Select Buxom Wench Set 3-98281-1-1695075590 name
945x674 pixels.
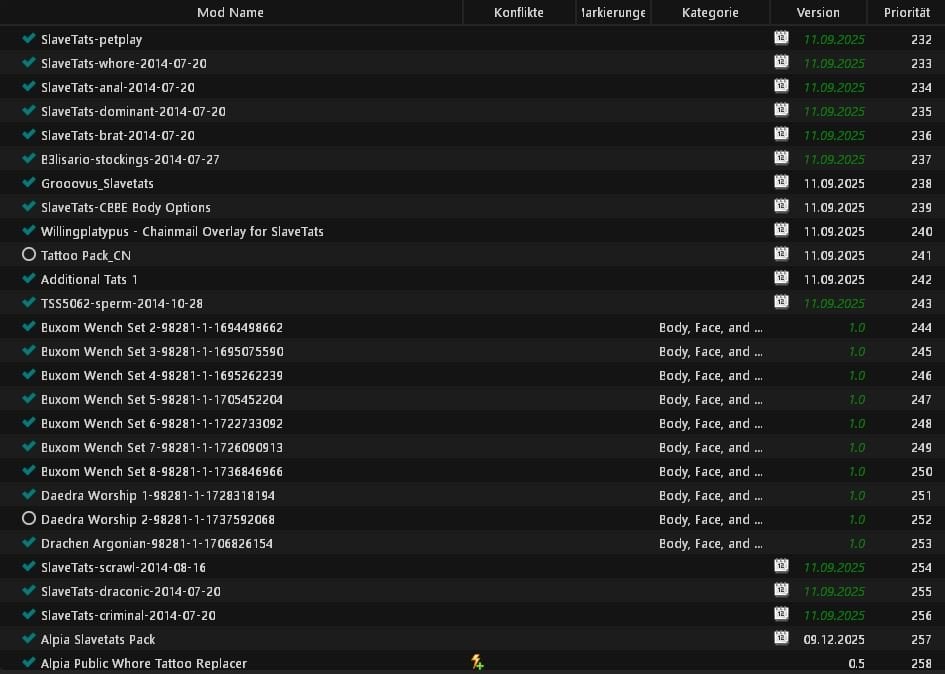(162, 351)
